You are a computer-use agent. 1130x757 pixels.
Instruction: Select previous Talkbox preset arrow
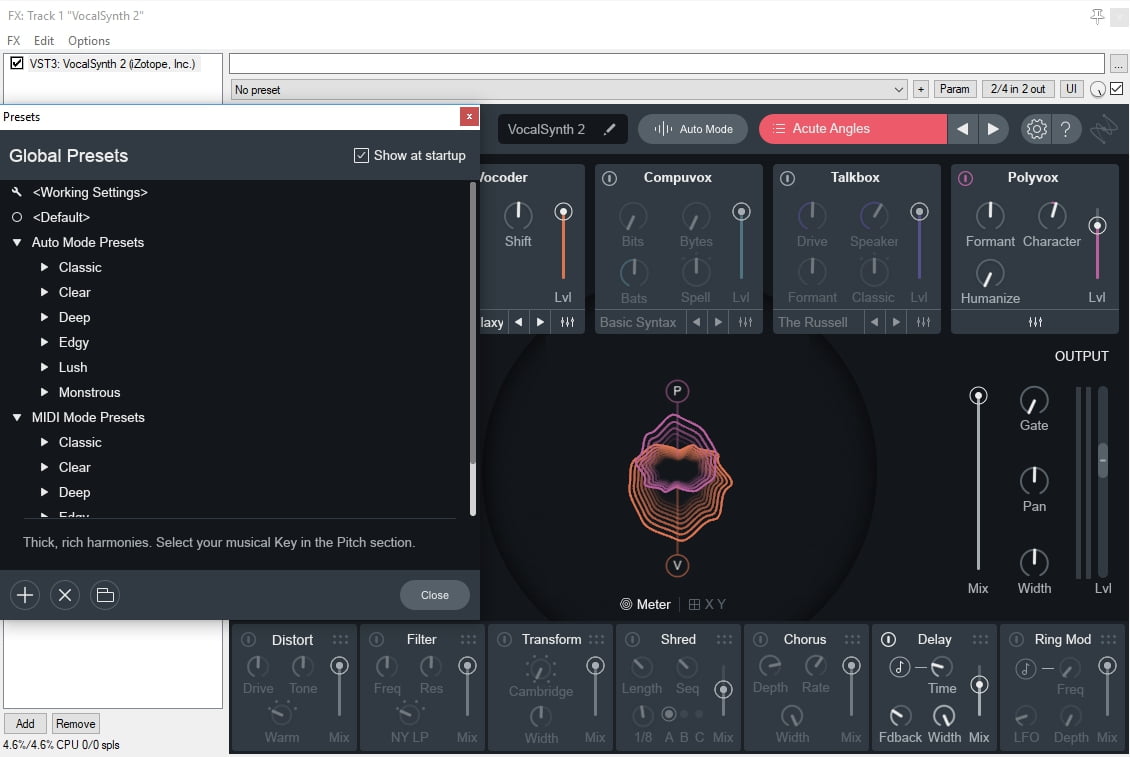[874, 322]
